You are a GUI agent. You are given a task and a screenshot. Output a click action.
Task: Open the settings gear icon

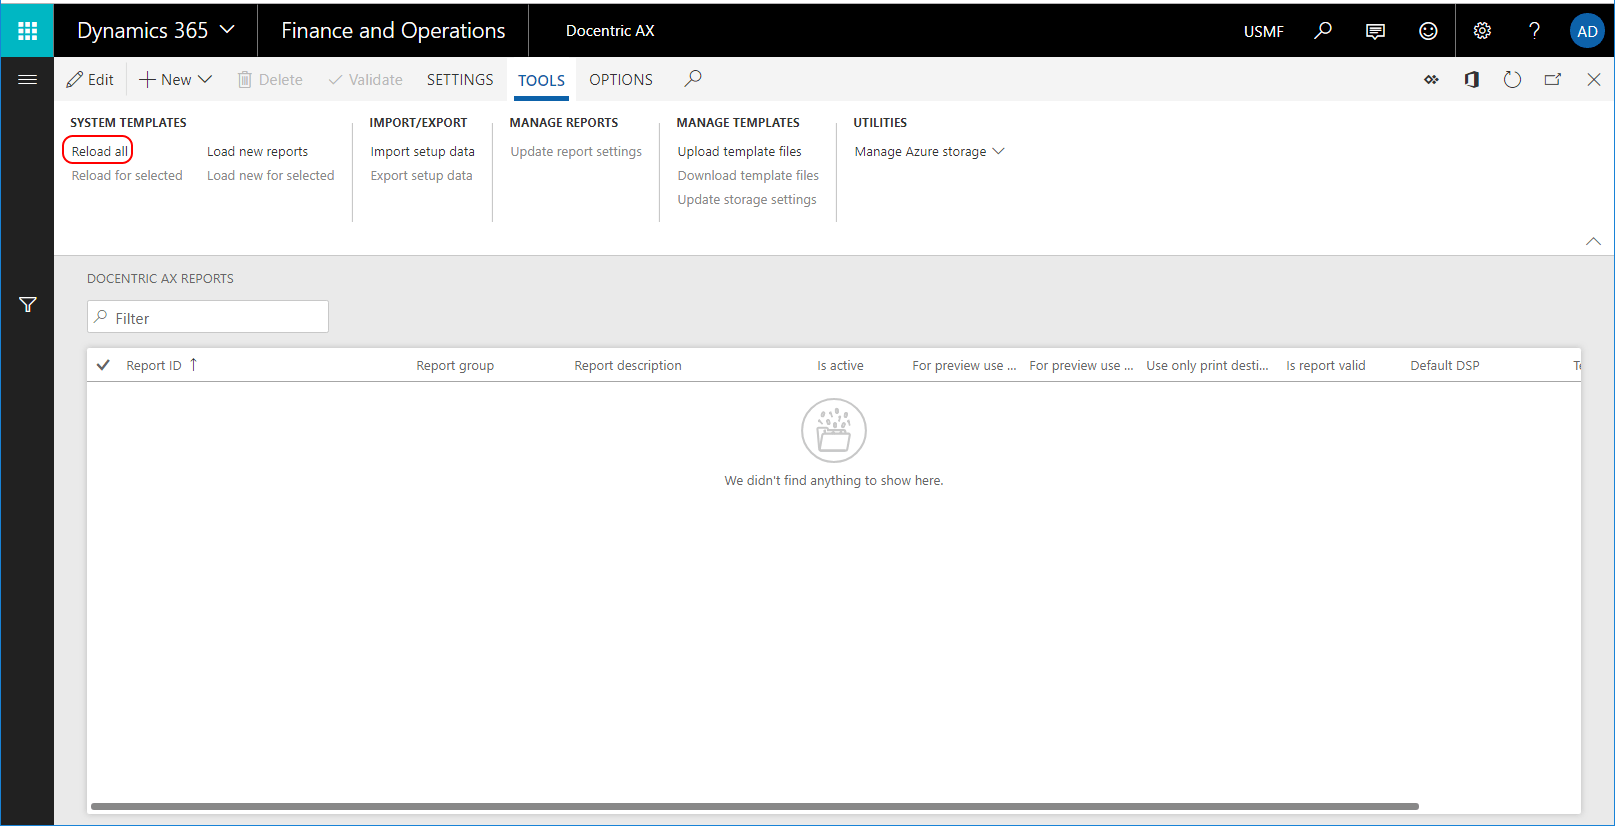tap(1482, 31)
